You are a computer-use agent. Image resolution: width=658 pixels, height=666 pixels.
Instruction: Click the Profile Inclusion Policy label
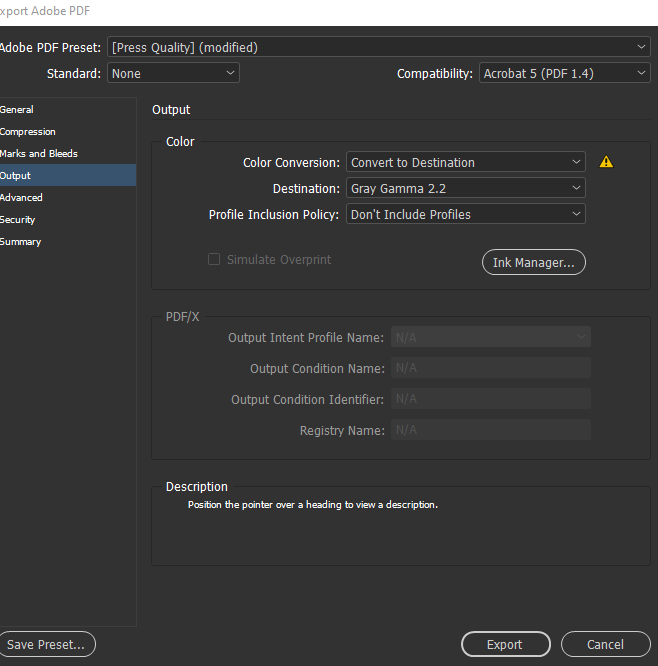pos(274,214)
